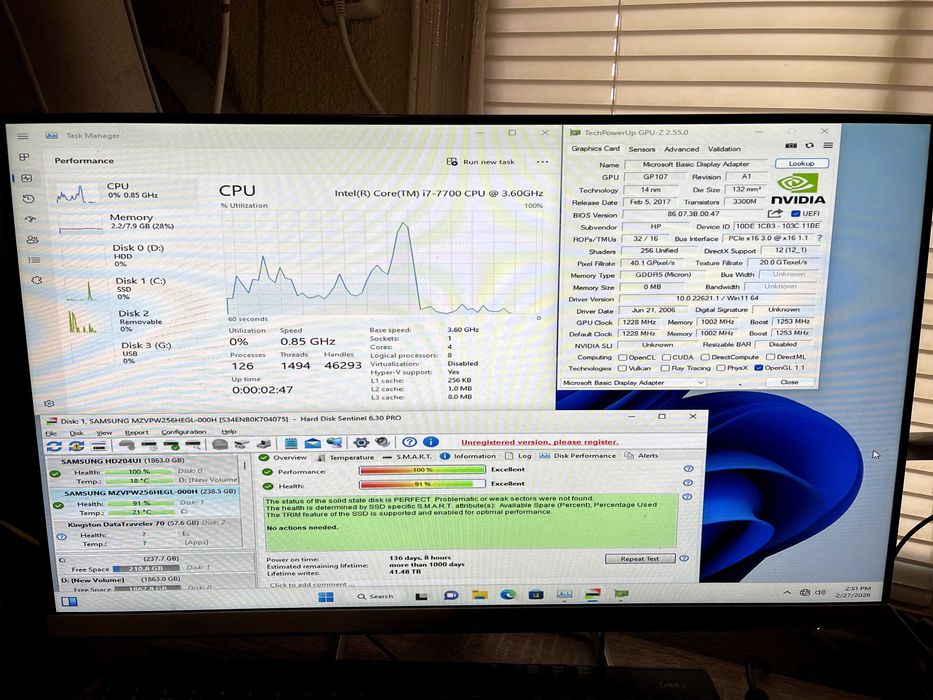Toggle PhysX checkbox in GPU-Z
The width and height of the screenshot is (933, 700).
point(721,368)
